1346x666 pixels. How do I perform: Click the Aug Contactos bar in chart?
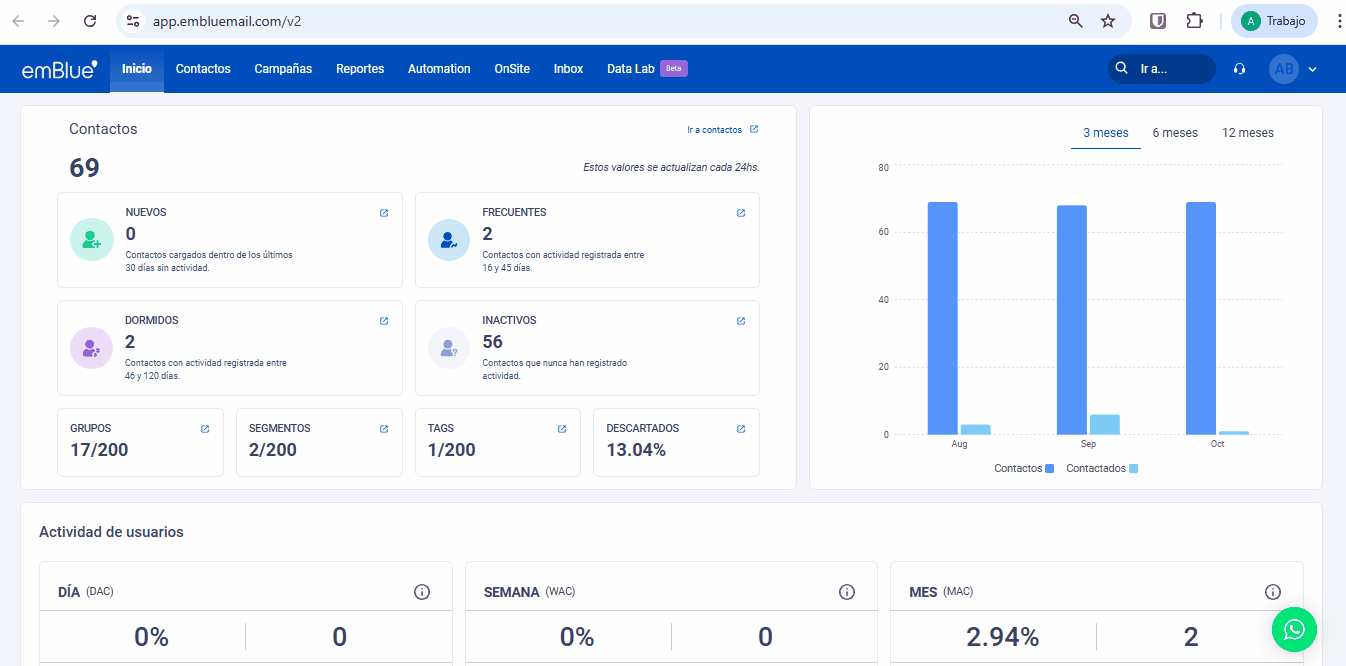coord(942,318)
